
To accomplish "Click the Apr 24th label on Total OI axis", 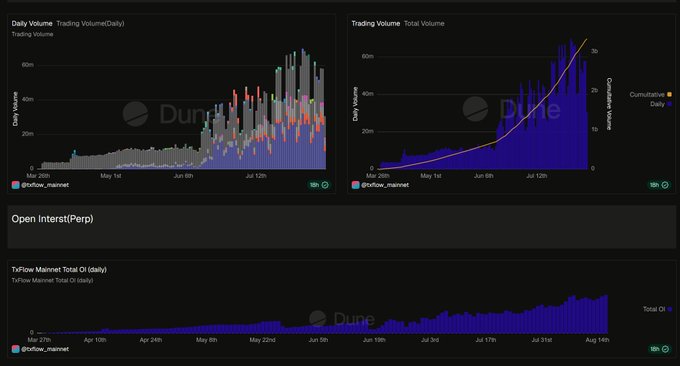I will coord(150,340).
